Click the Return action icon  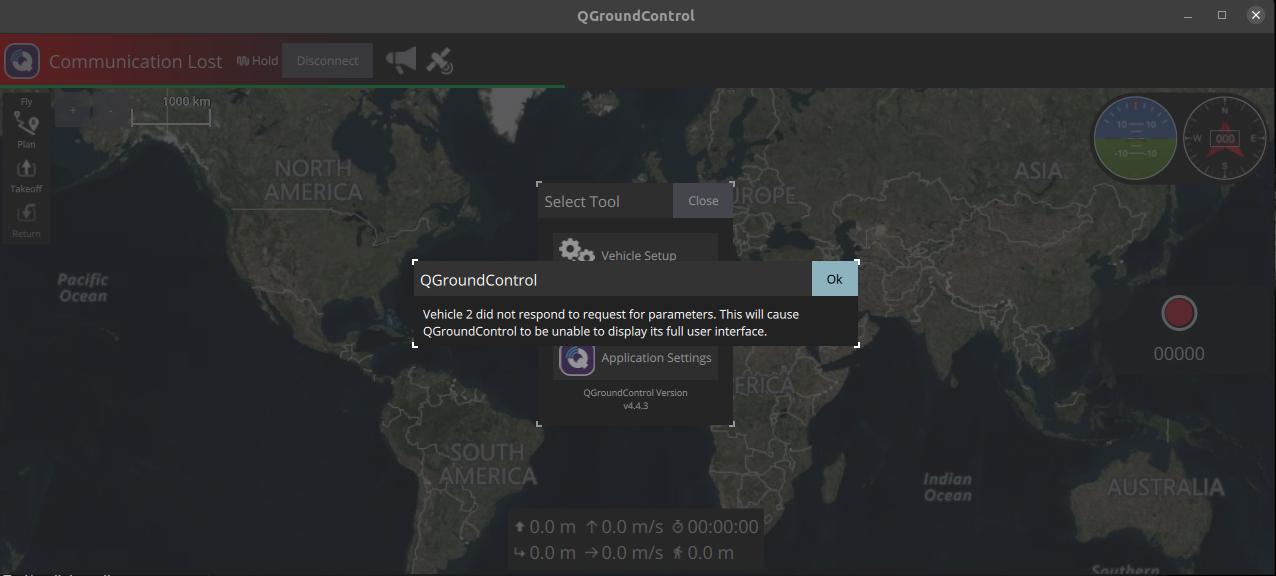pos(26,212)
